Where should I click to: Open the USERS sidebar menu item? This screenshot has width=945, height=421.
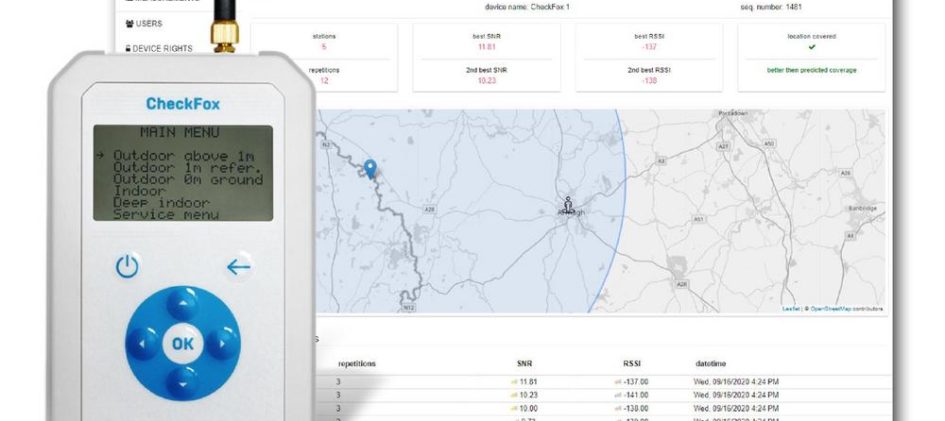tap(143, 23)
